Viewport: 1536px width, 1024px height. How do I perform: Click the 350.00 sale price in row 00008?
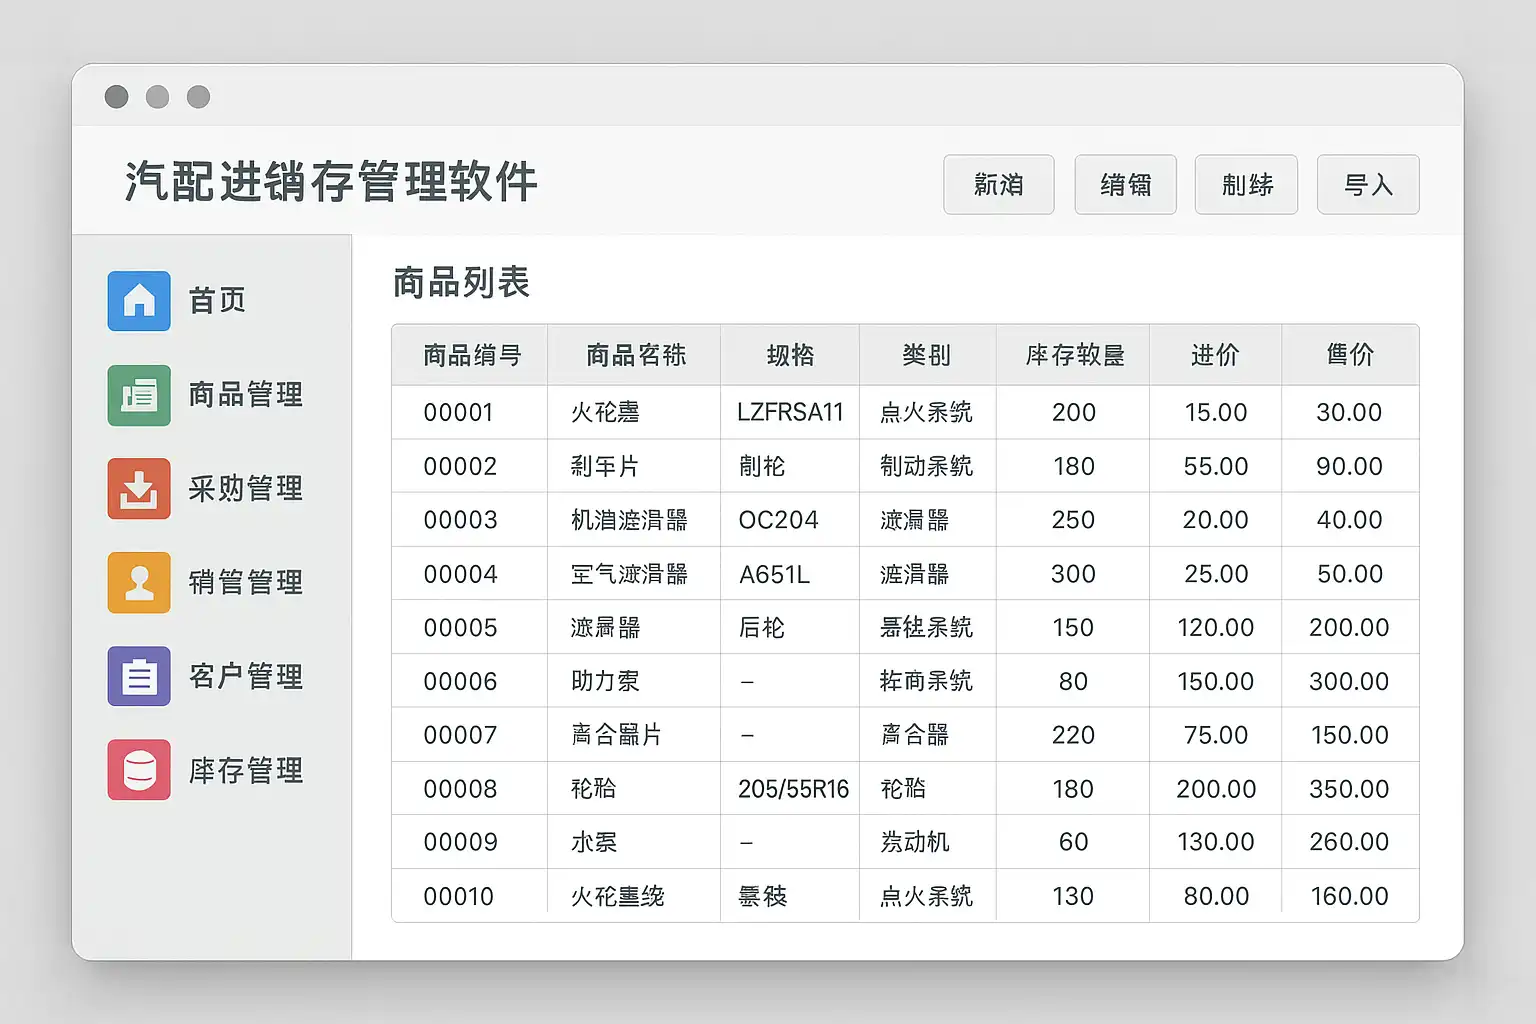[x=1349, y=789]
